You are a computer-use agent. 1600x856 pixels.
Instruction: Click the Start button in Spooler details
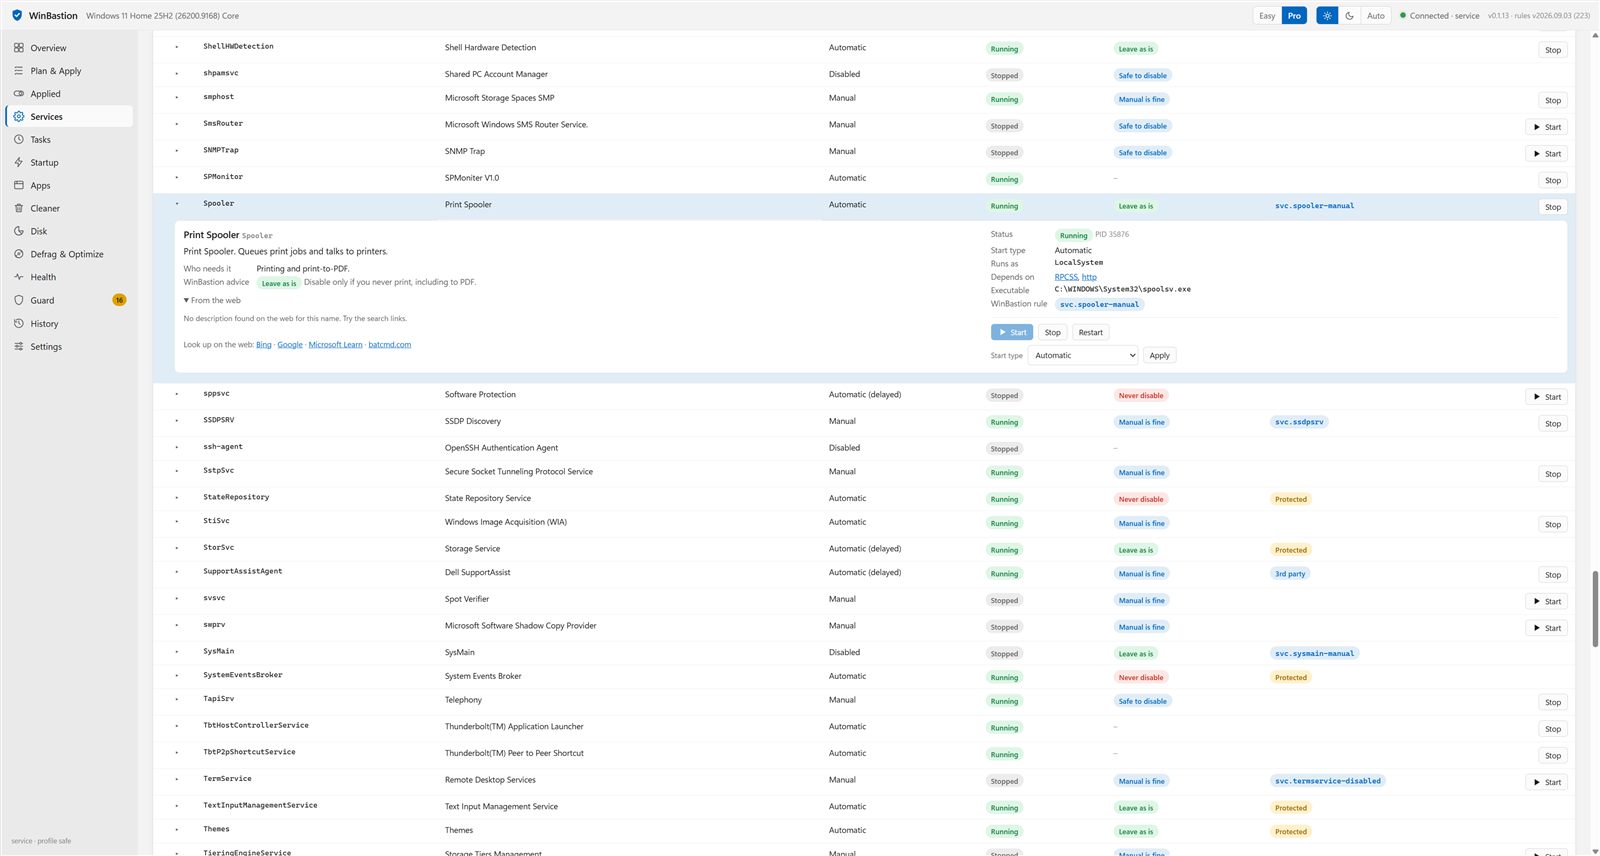1011,332
